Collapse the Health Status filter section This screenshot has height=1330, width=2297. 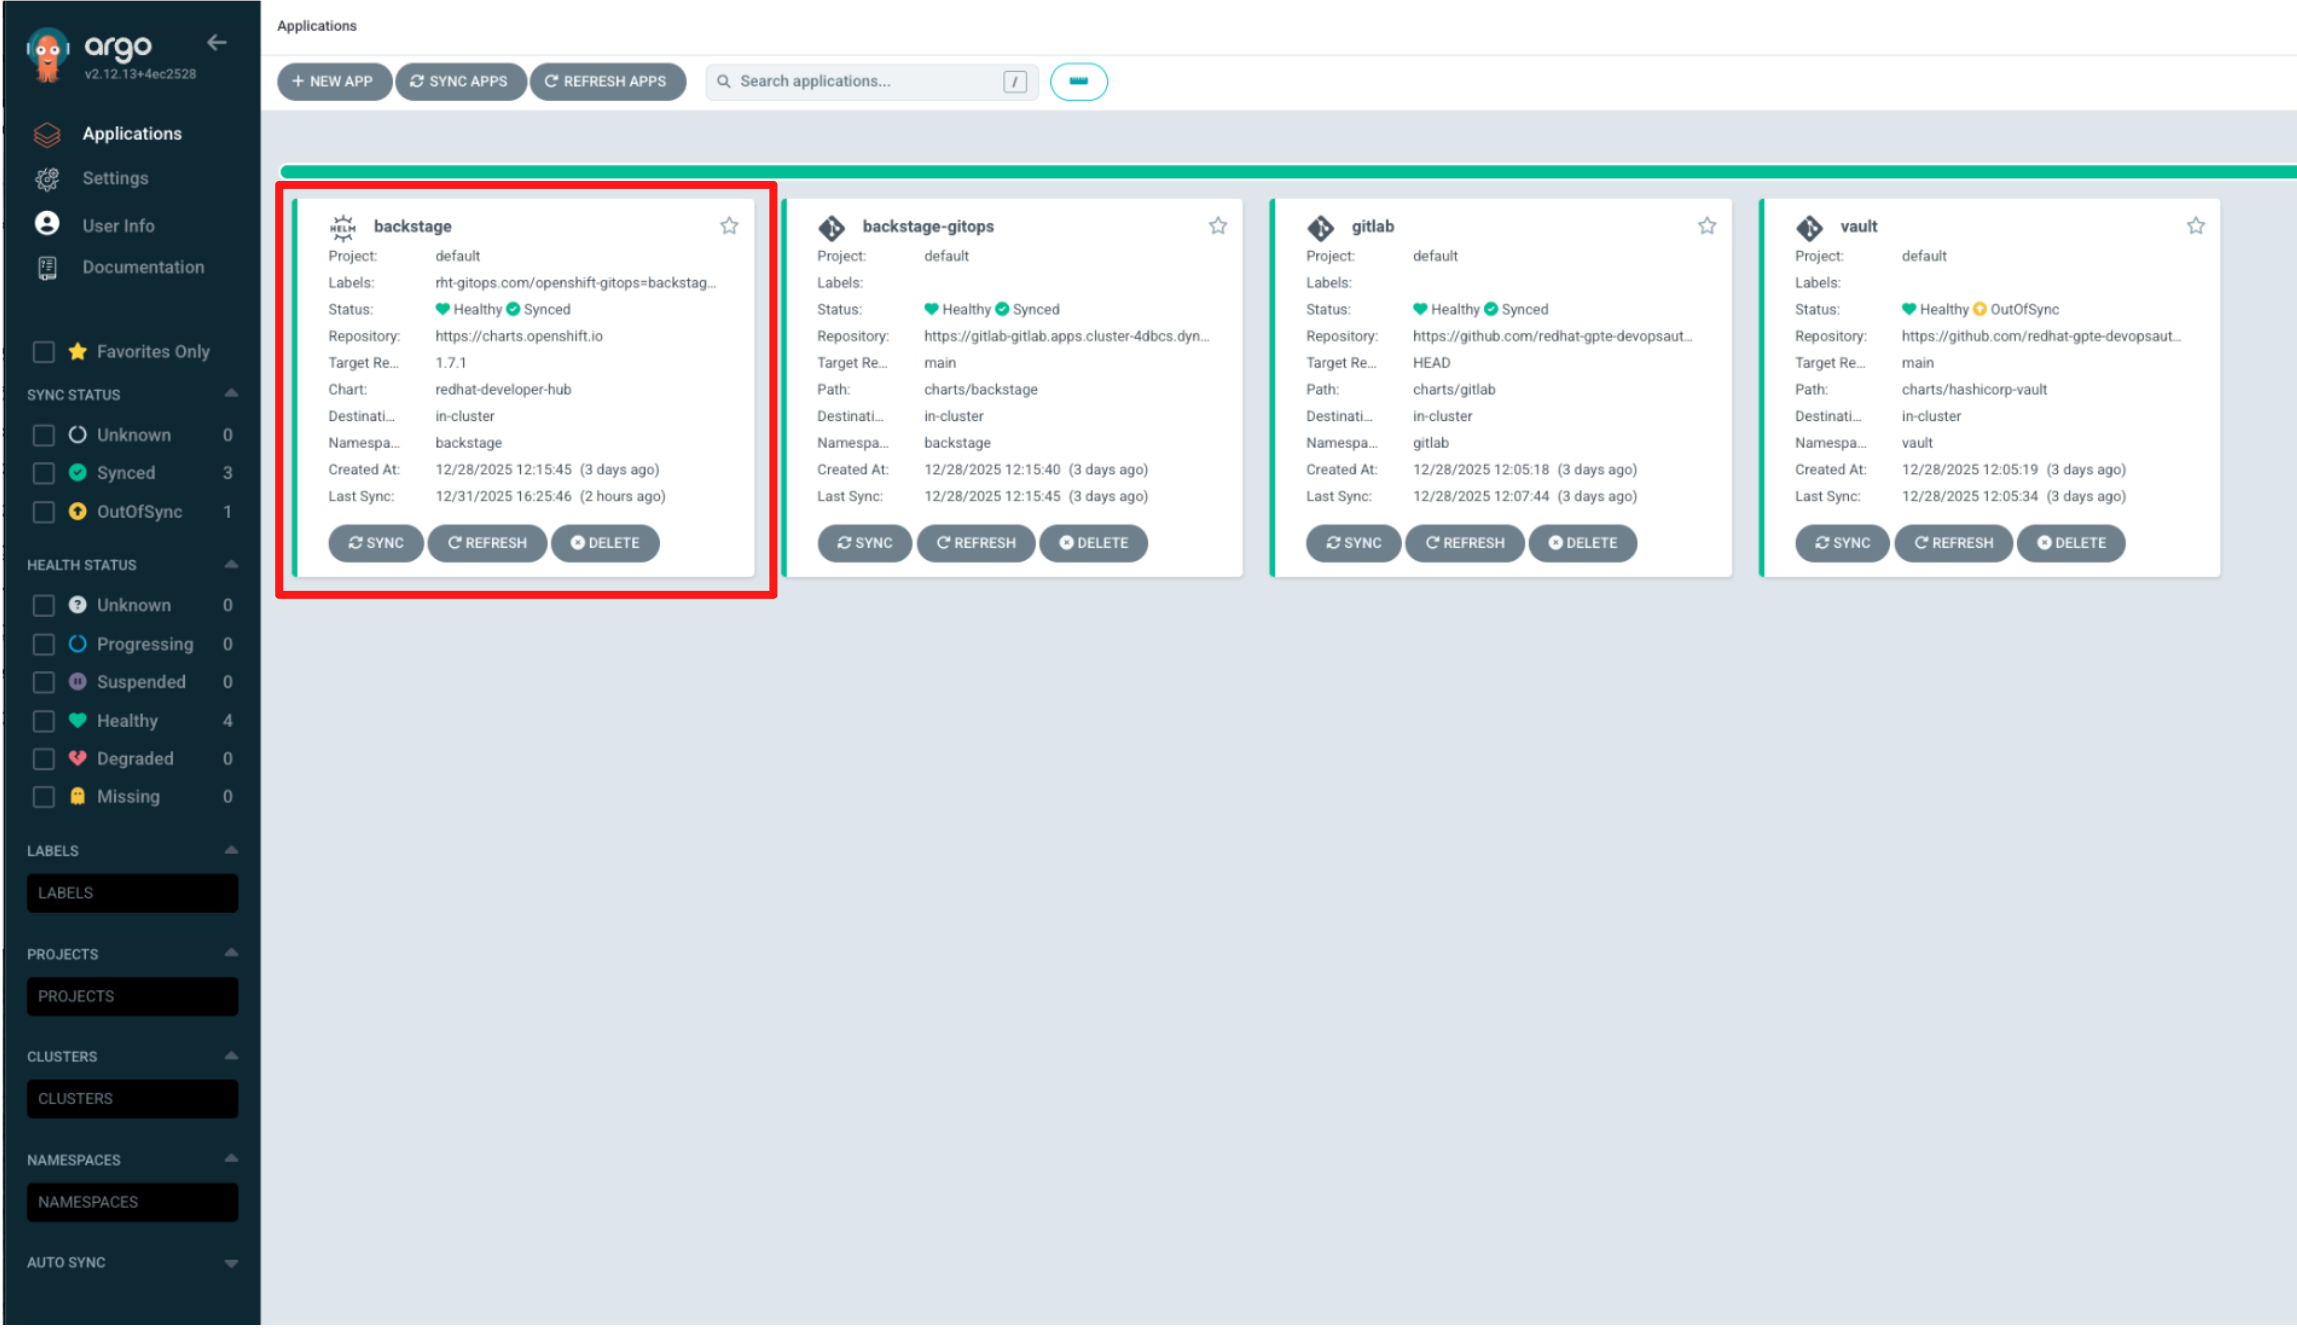tap(231, 565)
